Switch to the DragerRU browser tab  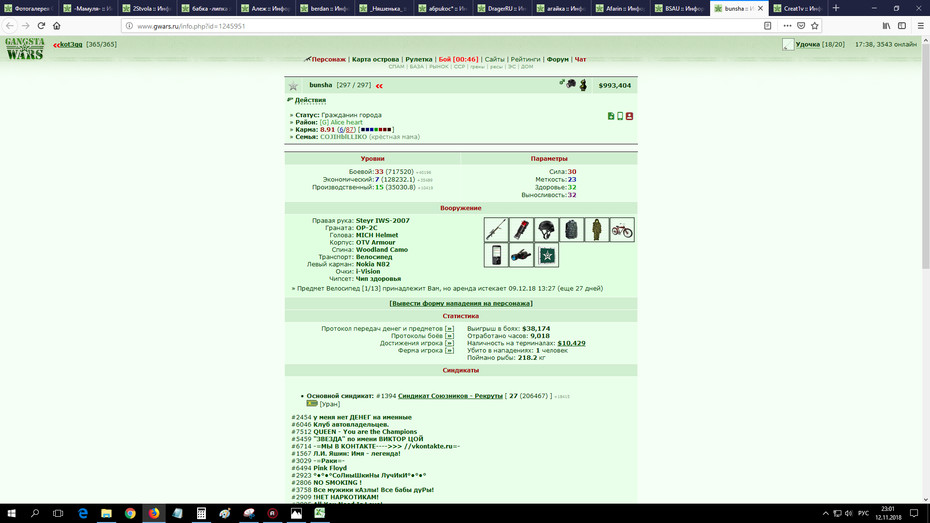[x=502, y=8]
